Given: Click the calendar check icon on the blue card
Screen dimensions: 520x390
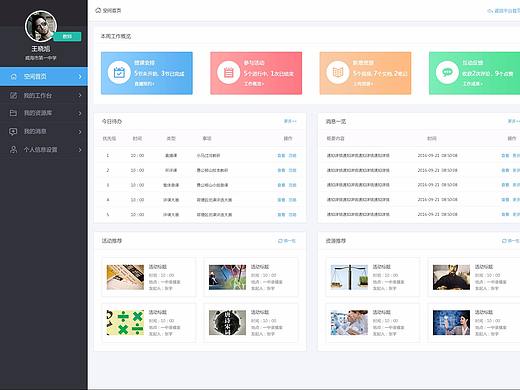Looking at the screenshot, I should coord(119,72).
